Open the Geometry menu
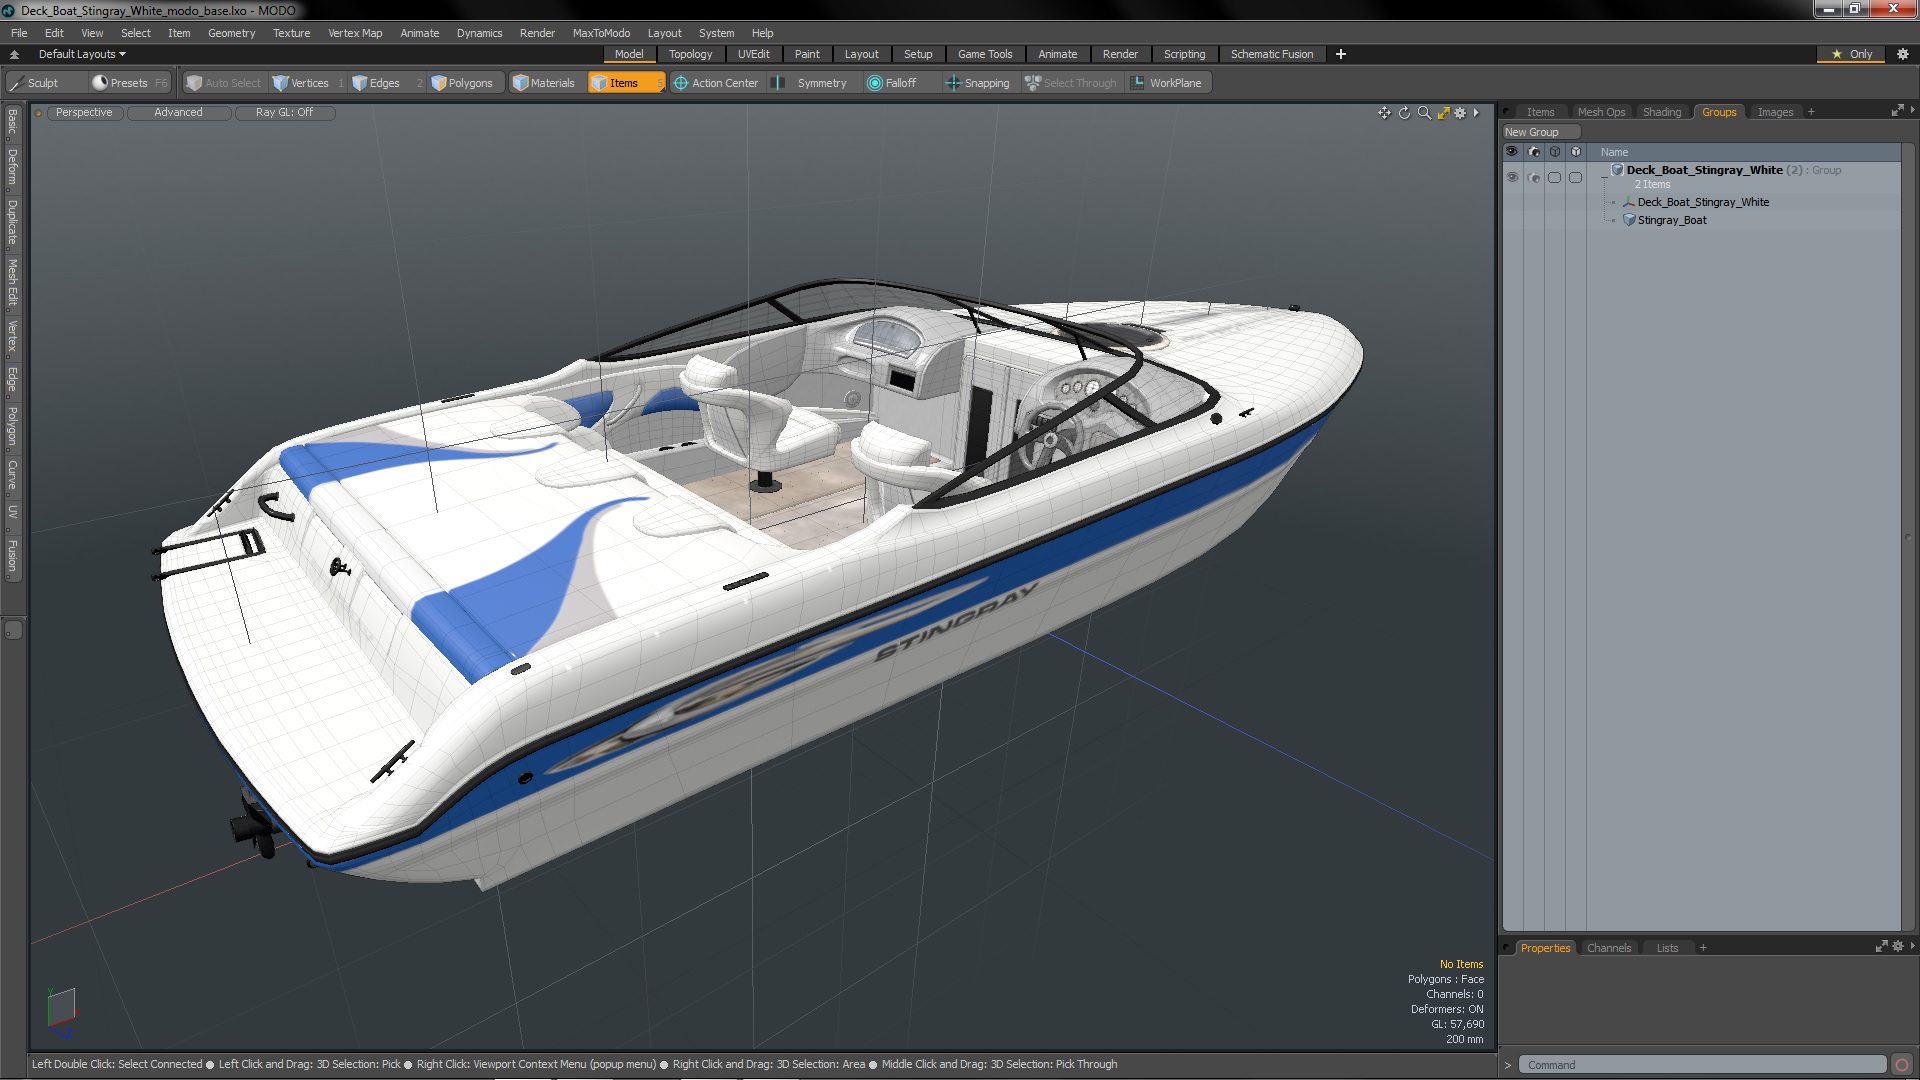1920x1080 pixels. [231, 33]
